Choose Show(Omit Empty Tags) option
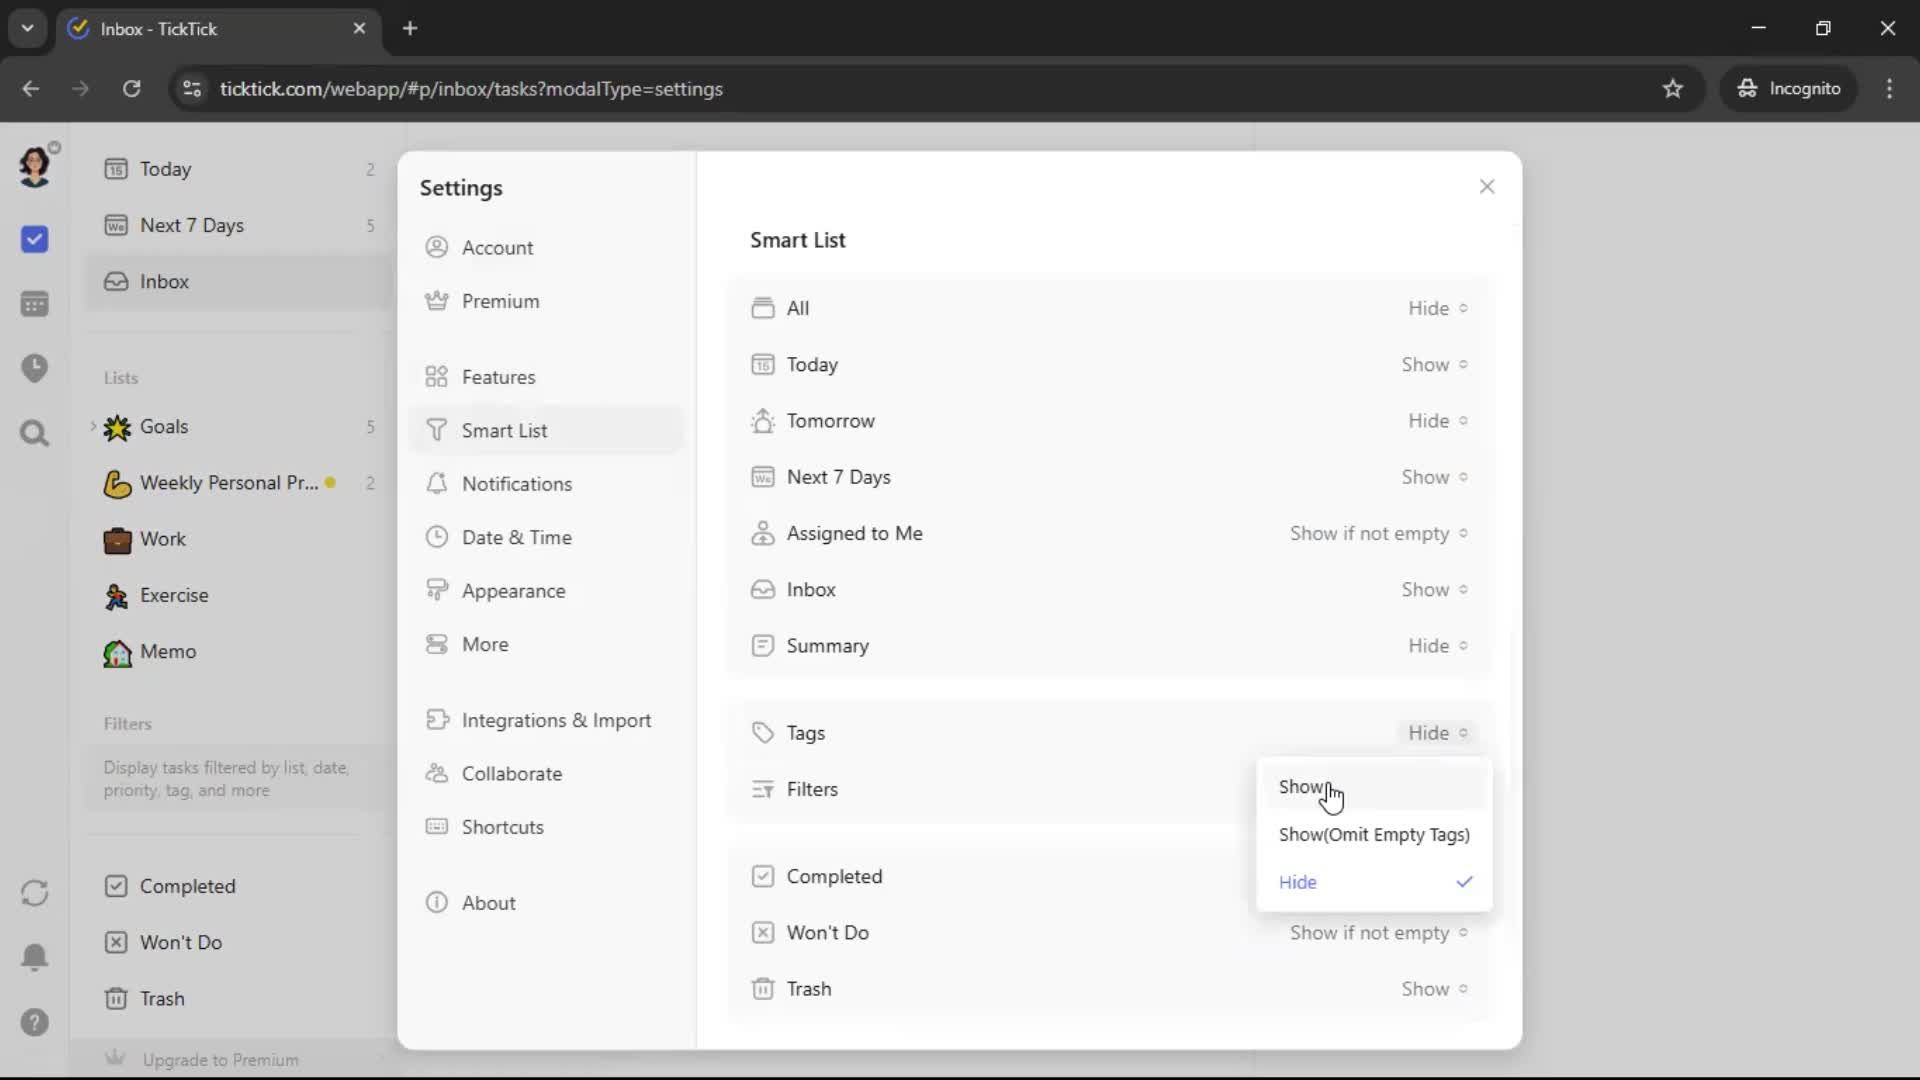 tap(1373, 835)
